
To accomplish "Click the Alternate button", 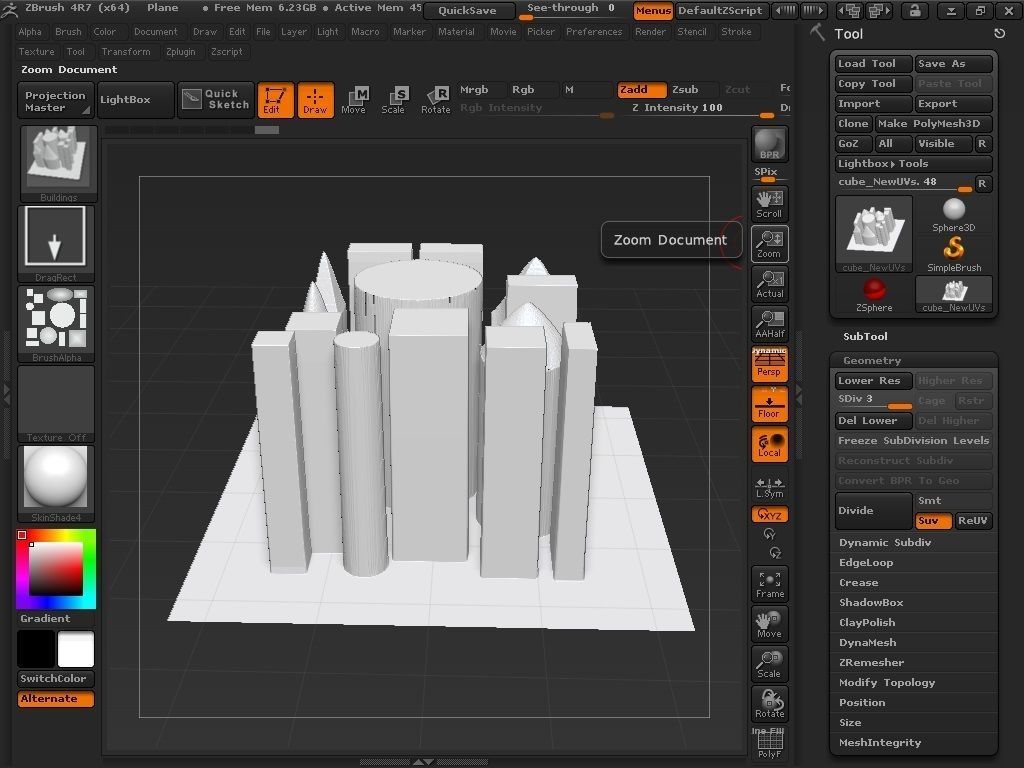I will pyautogui.click(x=56, y=699).
